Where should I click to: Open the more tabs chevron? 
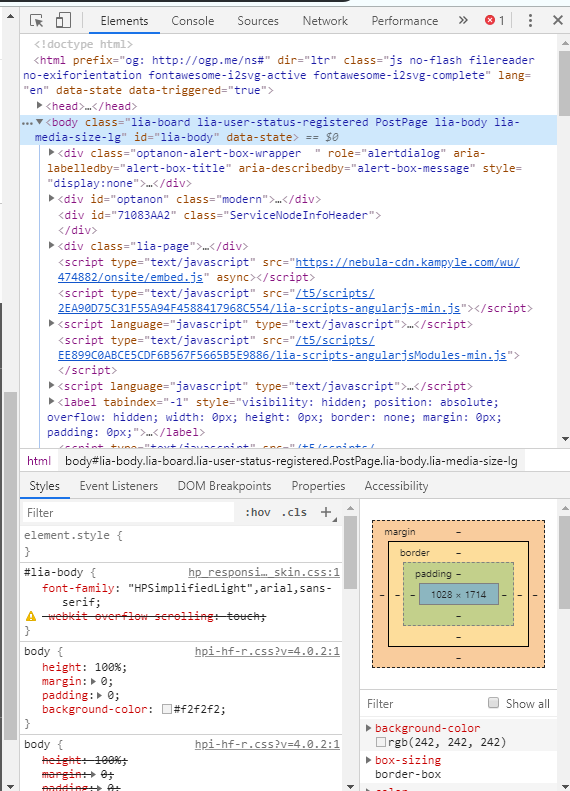pos(463,20)
